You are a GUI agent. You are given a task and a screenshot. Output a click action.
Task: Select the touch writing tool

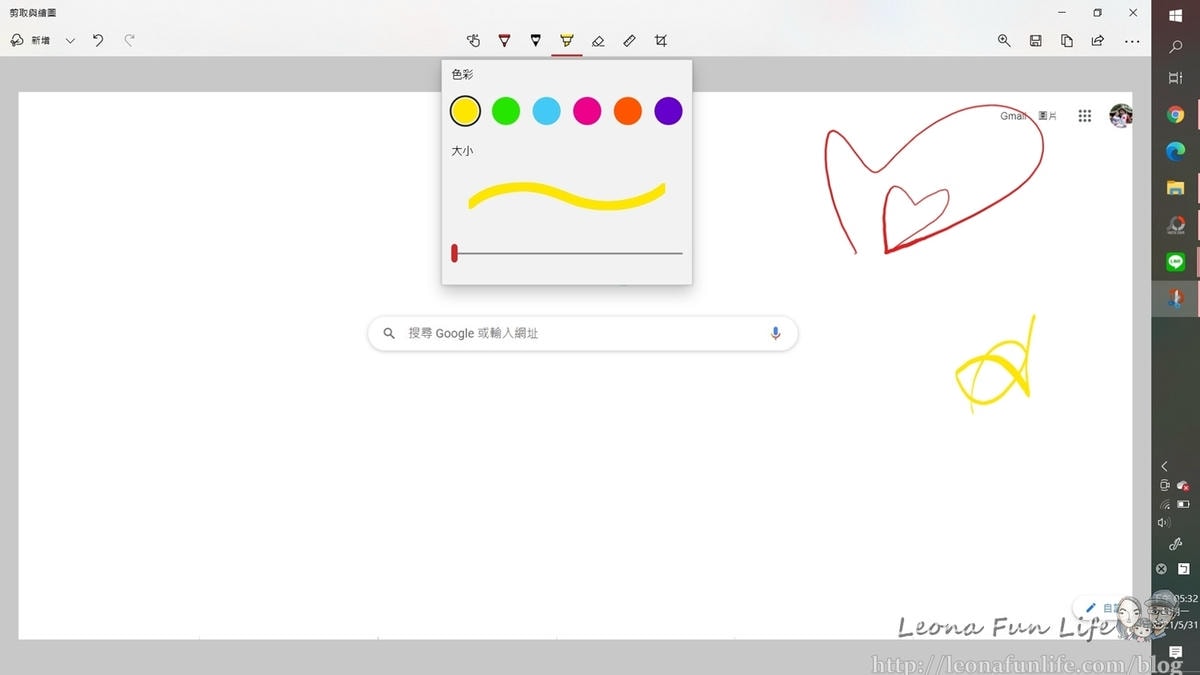tap(473, 41)
